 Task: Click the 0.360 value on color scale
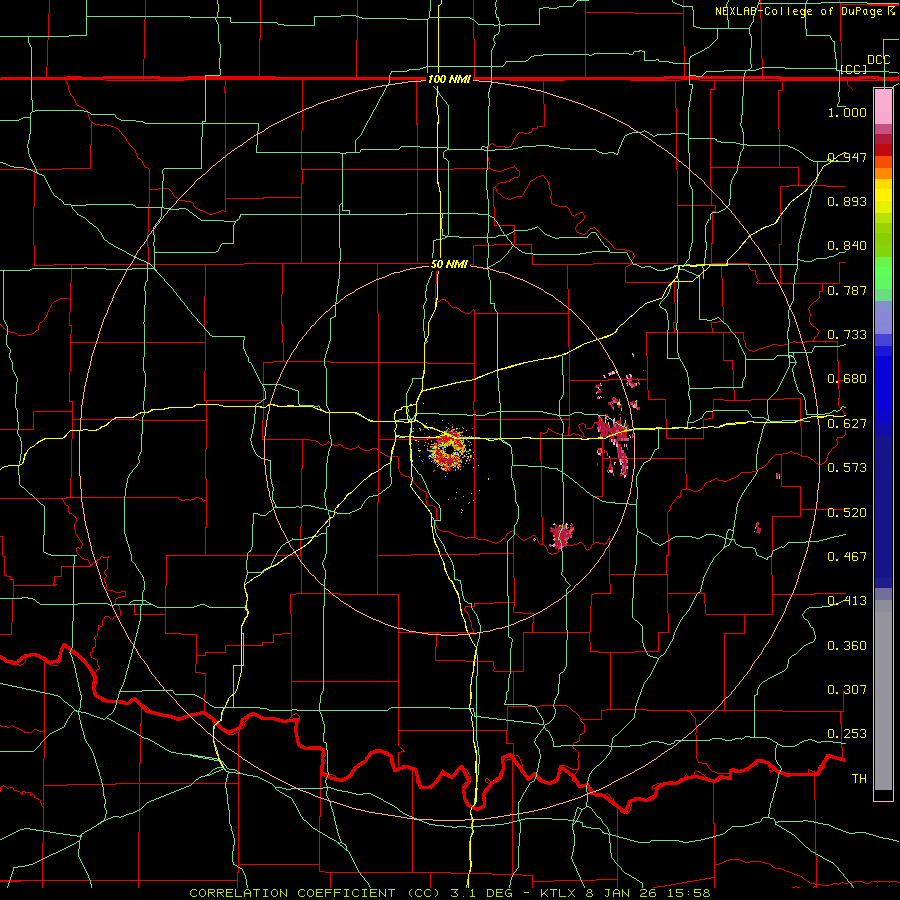pos(847,646)
